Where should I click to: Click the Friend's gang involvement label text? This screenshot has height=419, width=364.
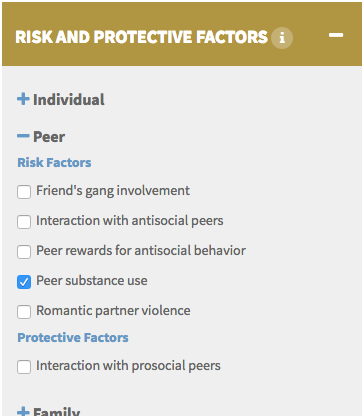113,191
